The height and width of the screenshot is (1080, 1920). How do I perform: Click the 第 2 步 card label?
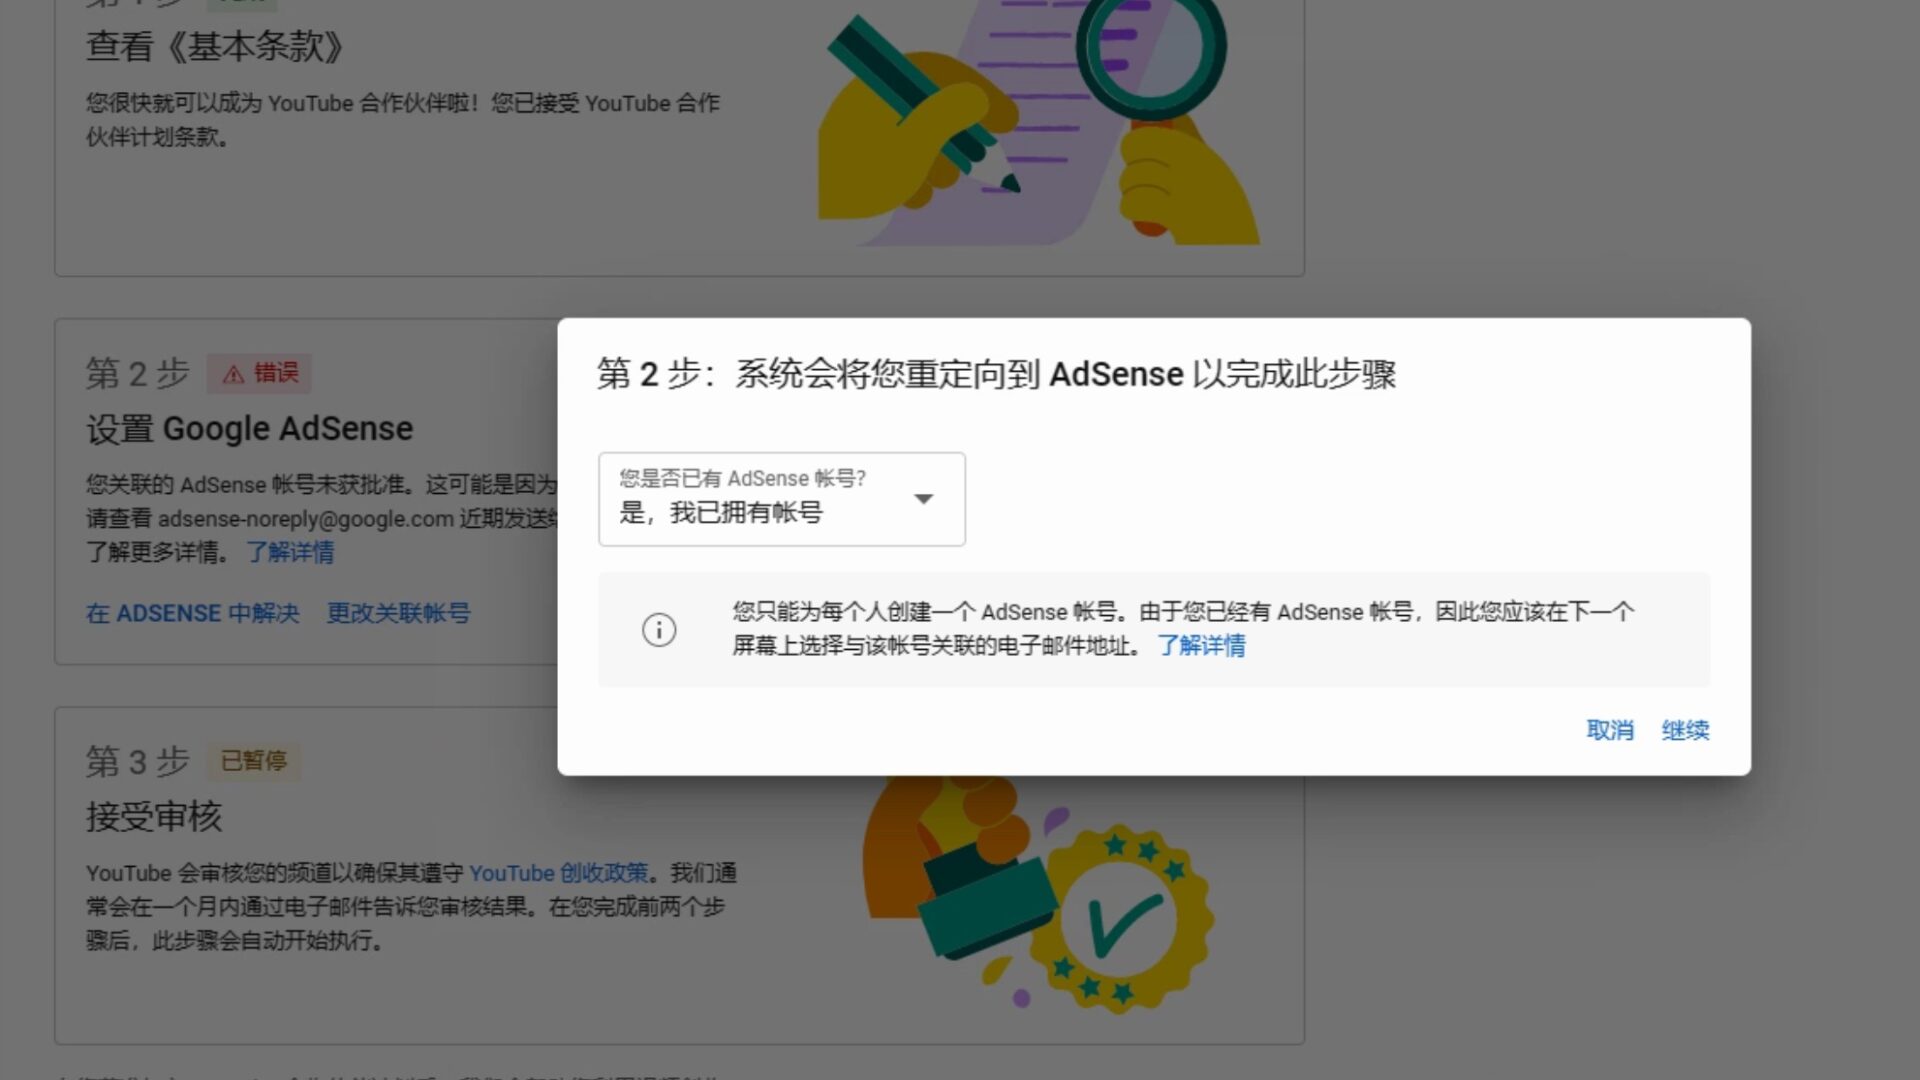pos(137,373)
